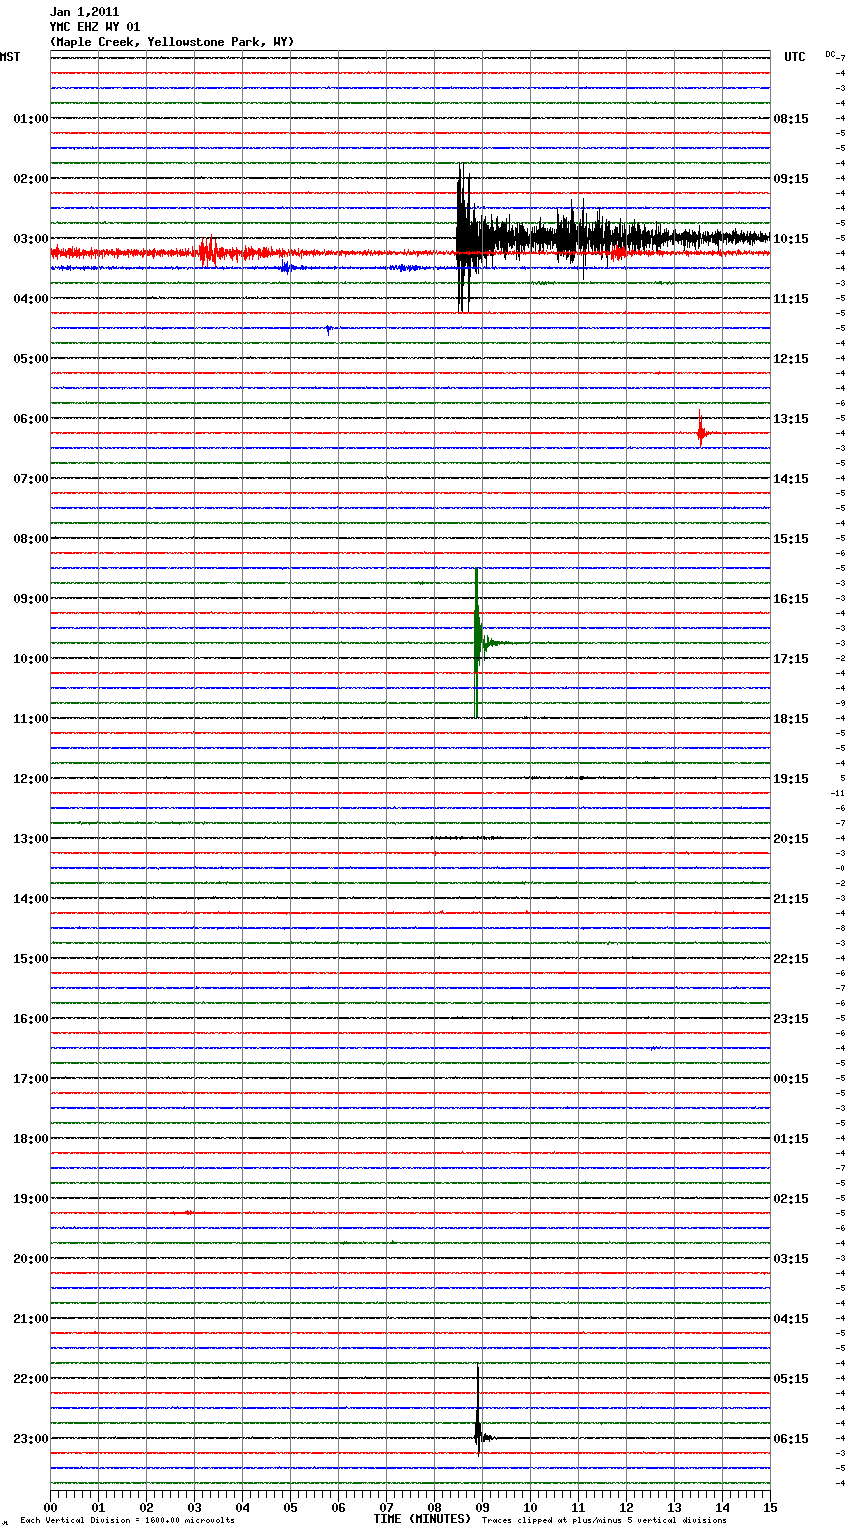
Task: Click the 00:15 UTC time label
Action: pos(791,1078)
